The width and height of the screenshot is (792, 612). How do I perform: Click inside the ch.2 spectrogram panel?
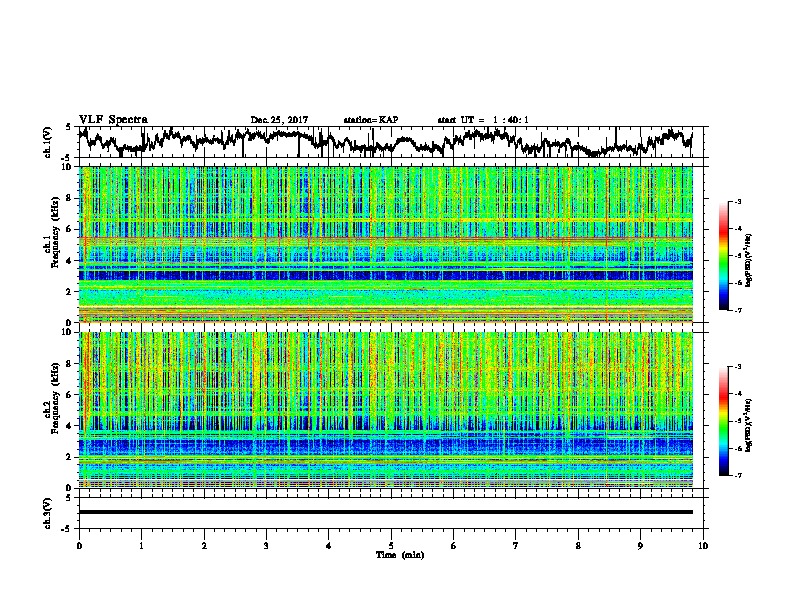[x=386, y=410]
